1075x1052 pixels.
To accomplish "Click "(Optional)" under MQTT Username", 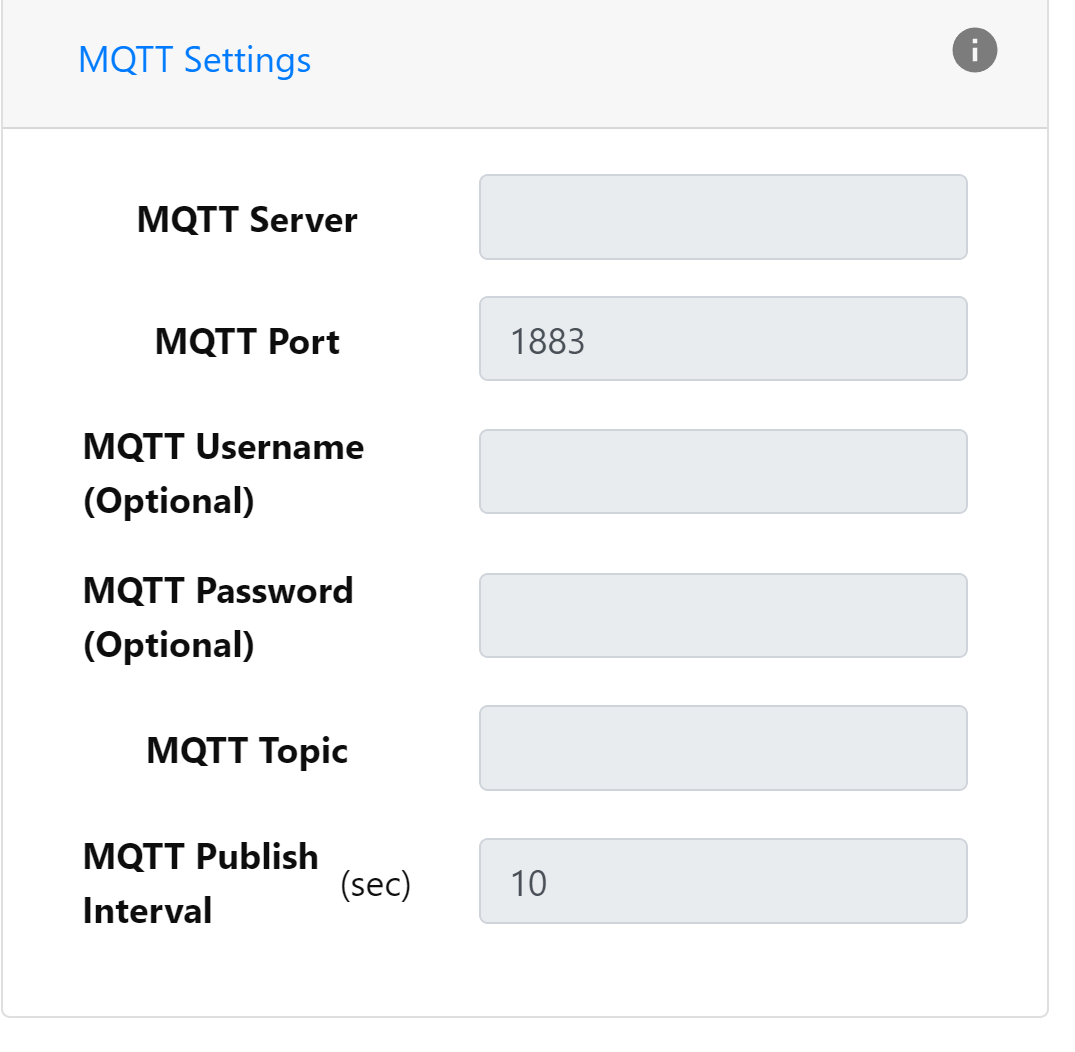I will [169, 501].
